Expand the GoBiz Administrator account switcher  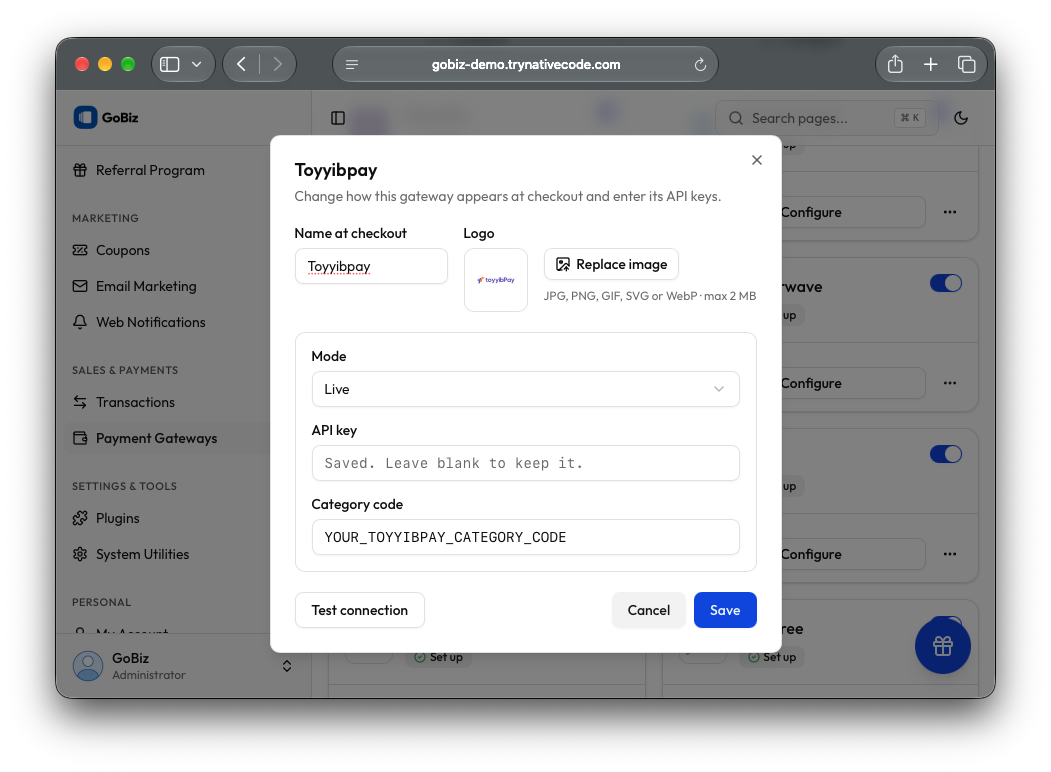(286, 666)
